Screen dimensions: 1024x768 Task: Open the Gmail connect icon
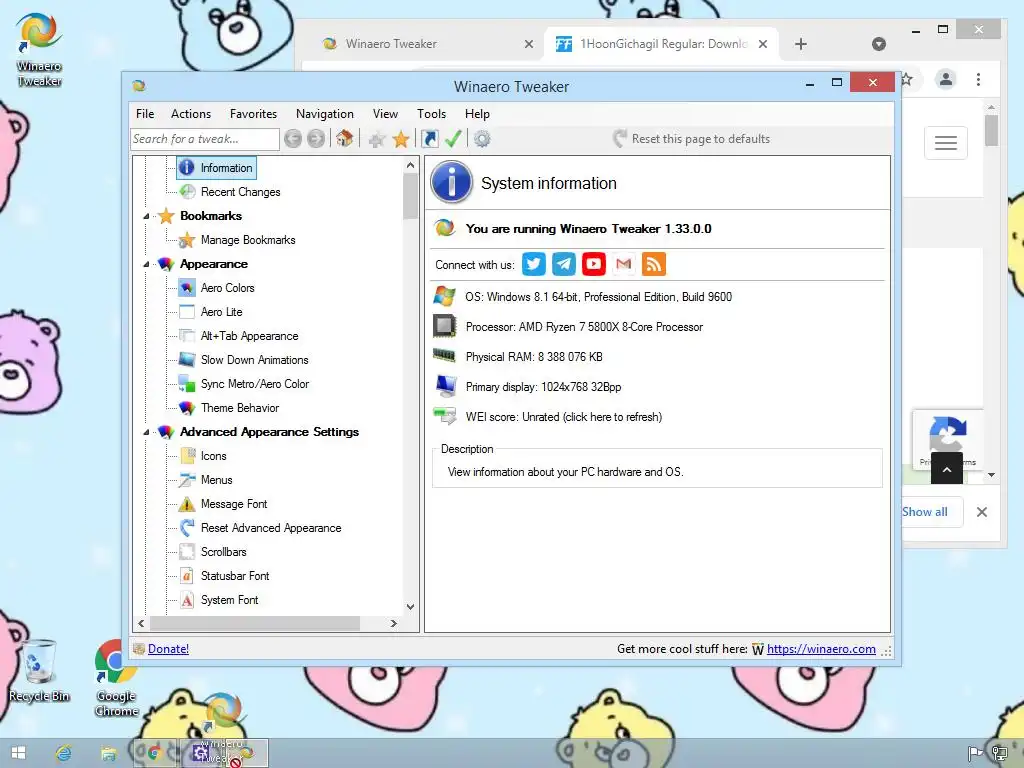pos(624,264)
